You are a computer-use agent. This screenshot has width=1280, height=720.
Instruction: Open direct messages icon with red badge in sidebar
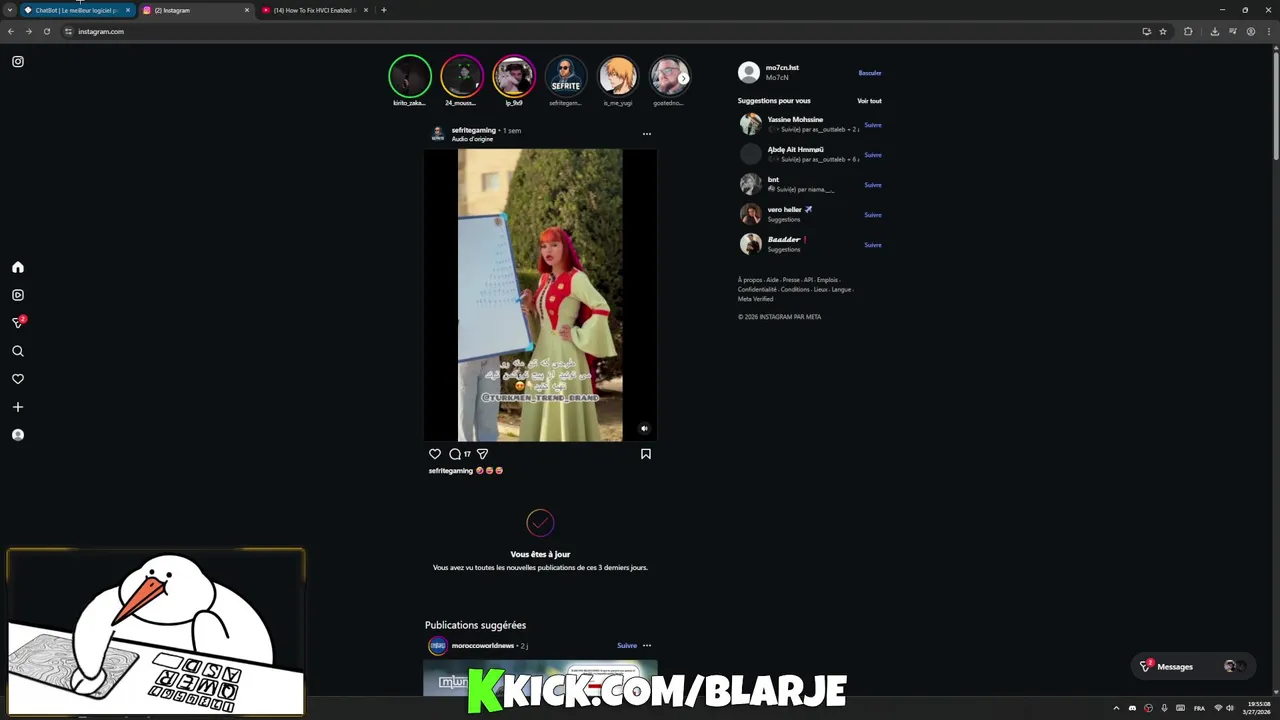[18, 322]
